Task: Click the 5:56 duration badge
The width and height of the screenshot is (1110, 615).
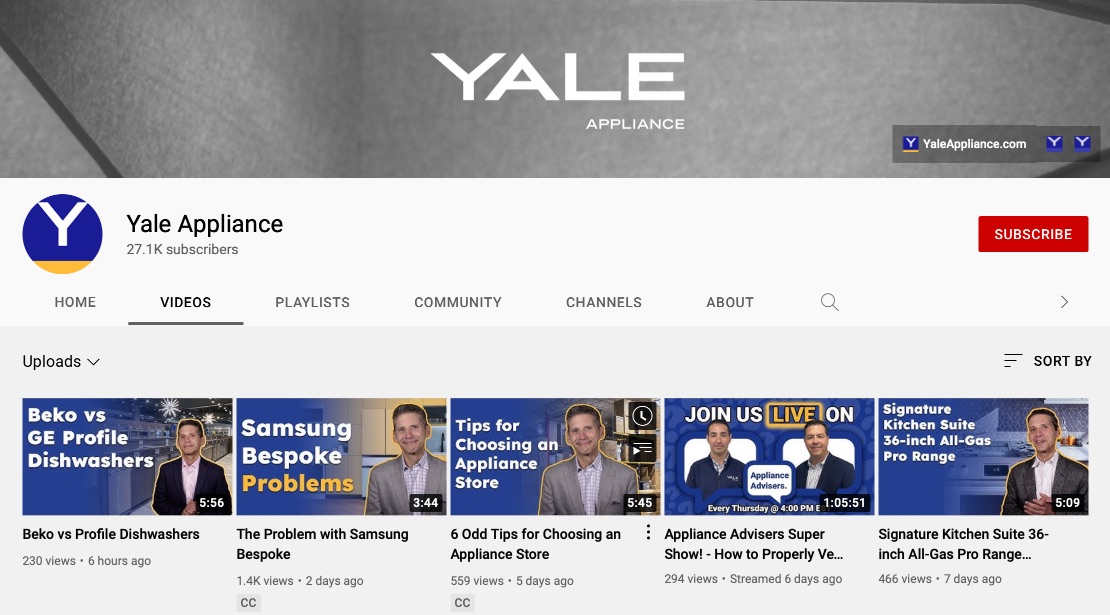Action: click(x=212, y=502)
